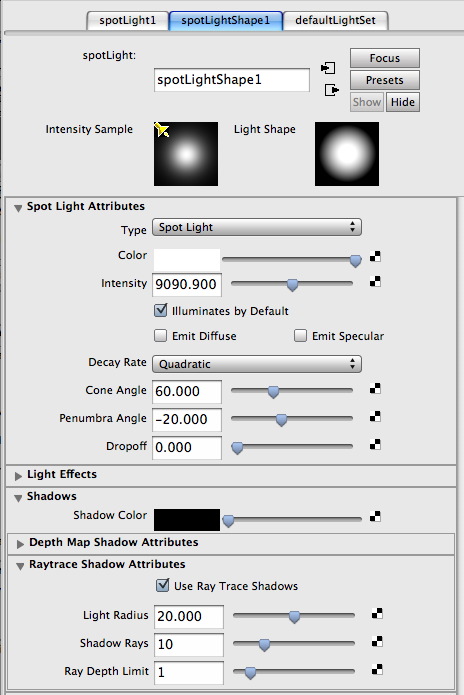The width and height of the screenshot is (464, 695).
Task: Click map checker icon for Shadow Color
Action: pyautogui.click(x=375, y=516)
